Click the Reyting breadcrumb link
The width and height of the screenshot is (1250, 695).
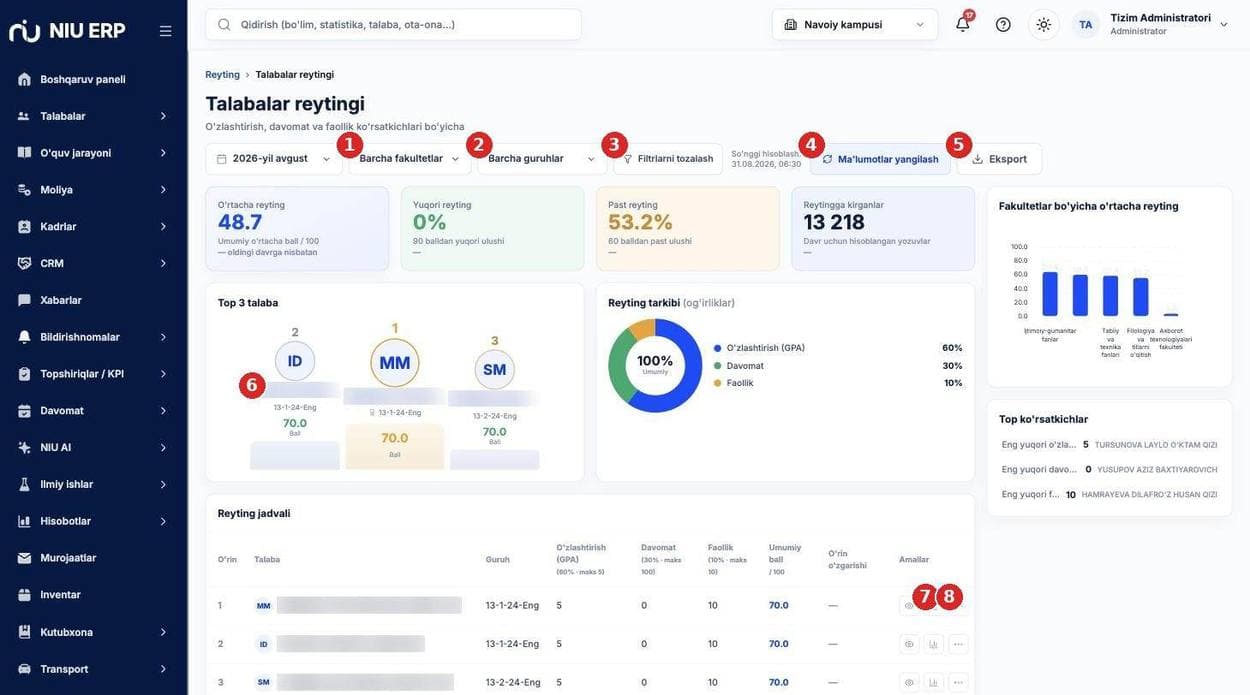pyautogui.click(x=222, y=75)
